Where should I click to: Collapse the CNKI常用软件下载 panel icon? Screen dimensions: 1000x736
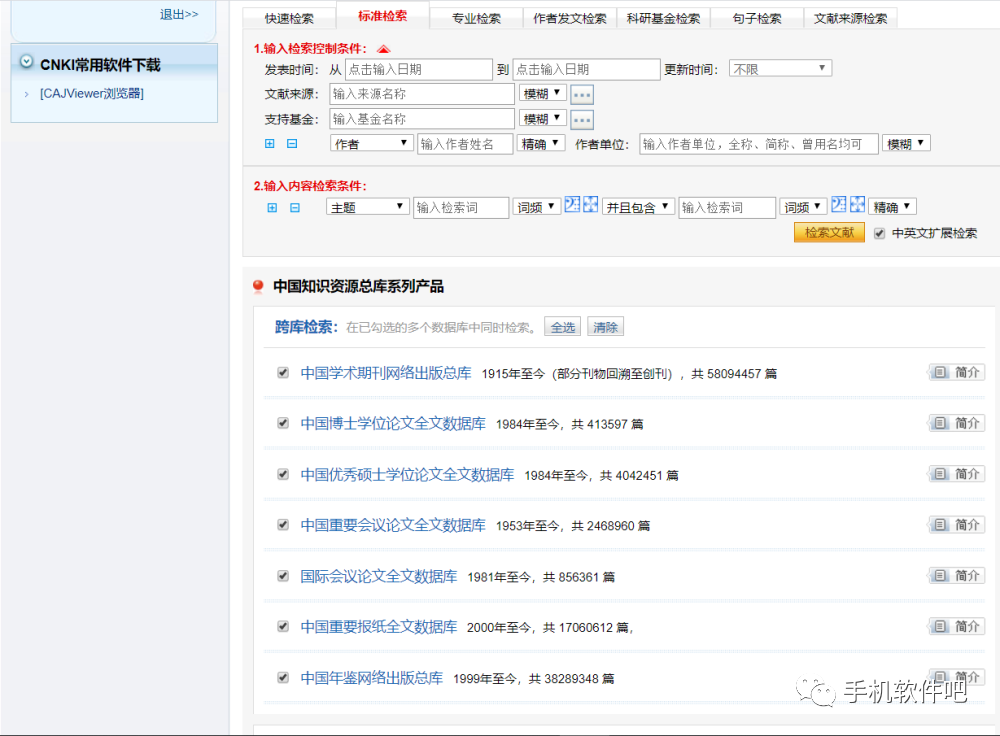tap(27, 62)
